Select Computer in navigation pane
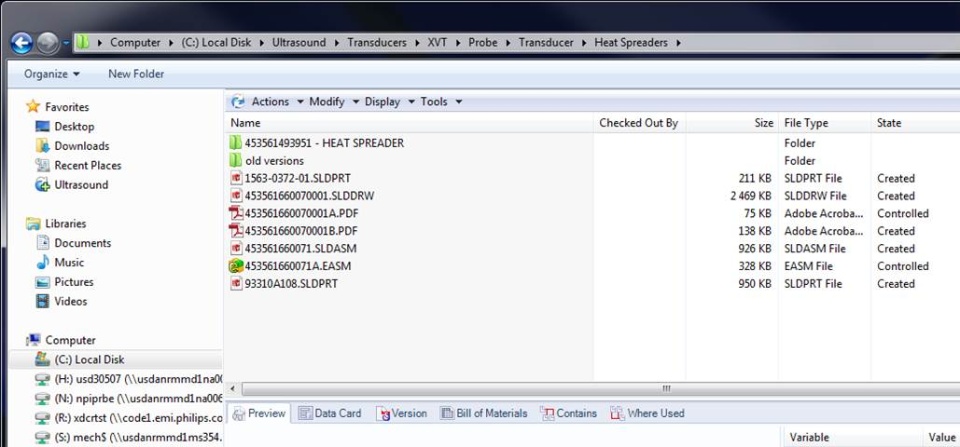The height and width of the screenshot is (447, 960). coord(70,340)
